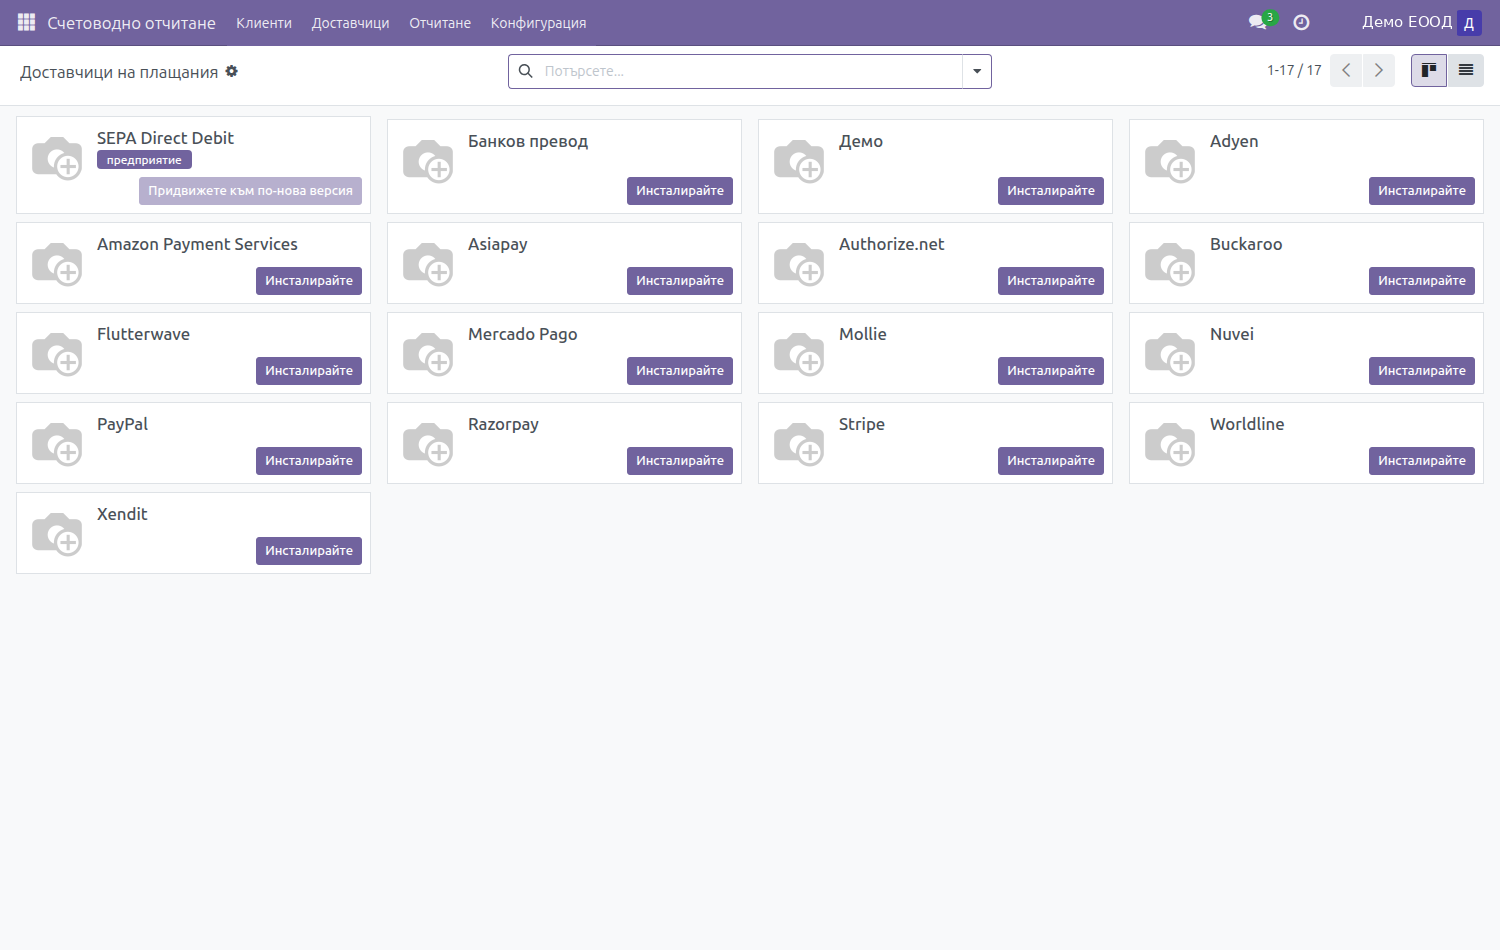This screenshot has height=950, width=1500.
Task: Open Демо ЕООД company switcher
Action: coord(1406,22)
